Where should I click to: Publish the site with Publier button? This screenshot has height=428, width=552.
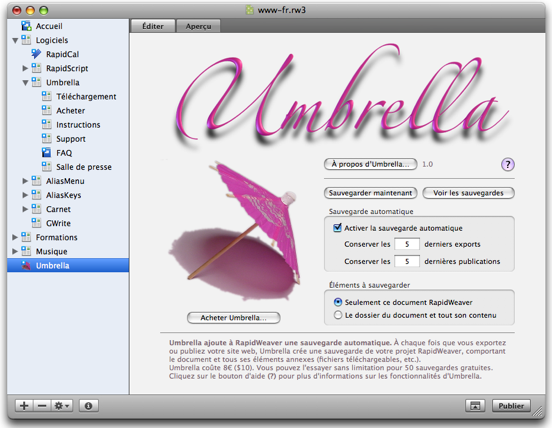pos(511,406)
